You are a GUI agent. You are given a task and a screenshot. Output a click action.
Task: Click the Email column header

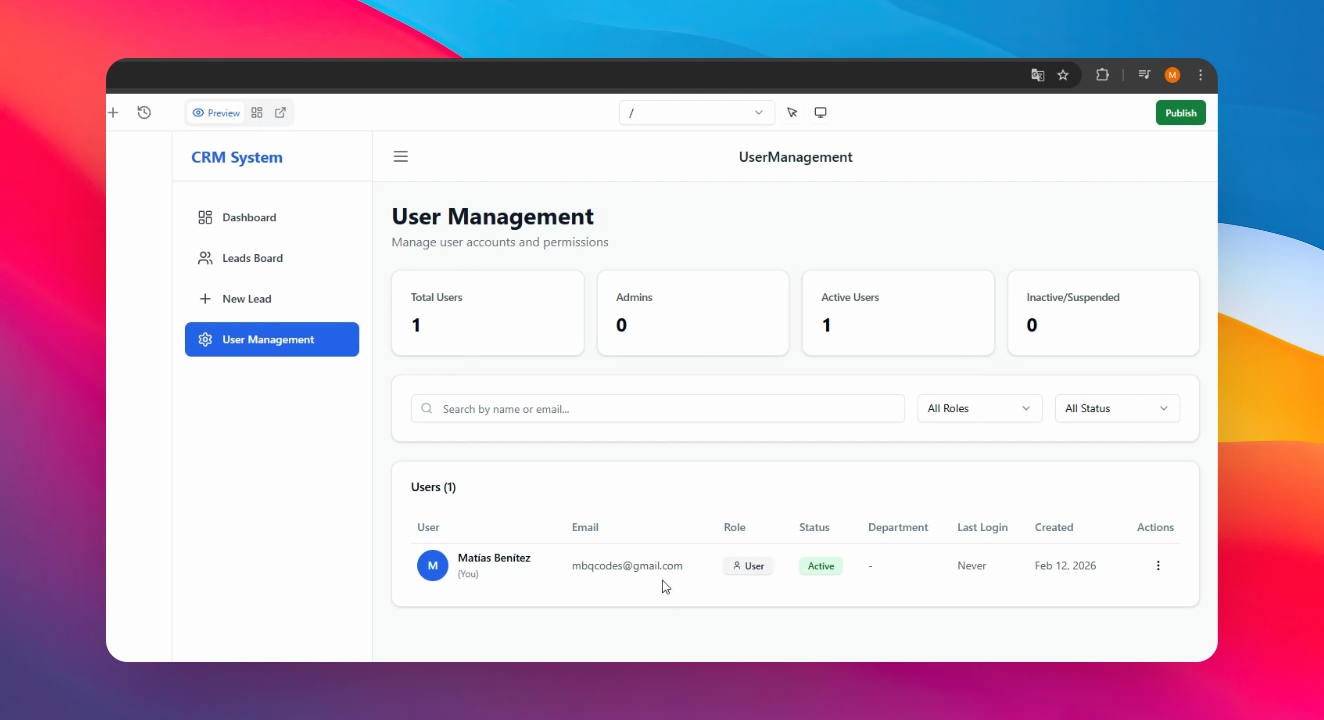pos(585,527)
